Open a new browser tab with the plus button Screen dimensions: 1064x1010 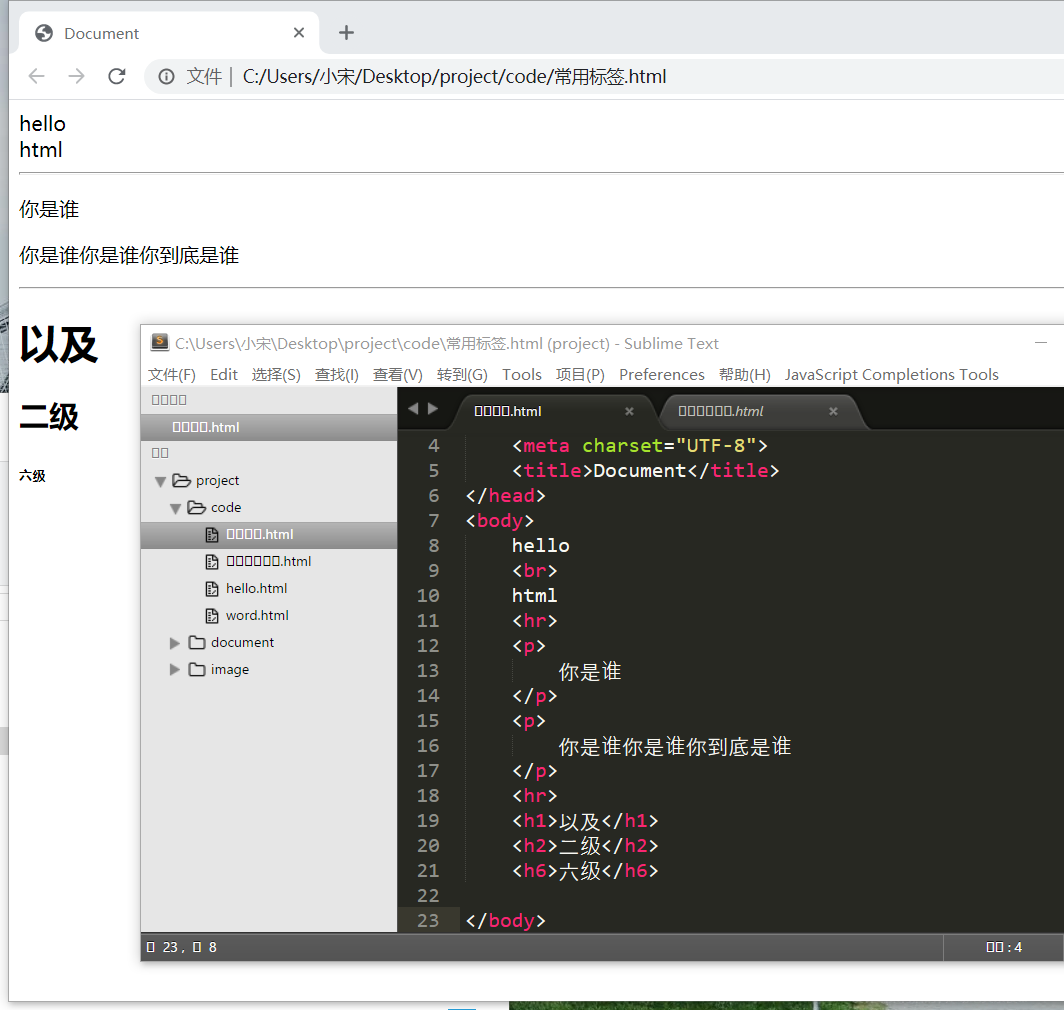point(346,32)
